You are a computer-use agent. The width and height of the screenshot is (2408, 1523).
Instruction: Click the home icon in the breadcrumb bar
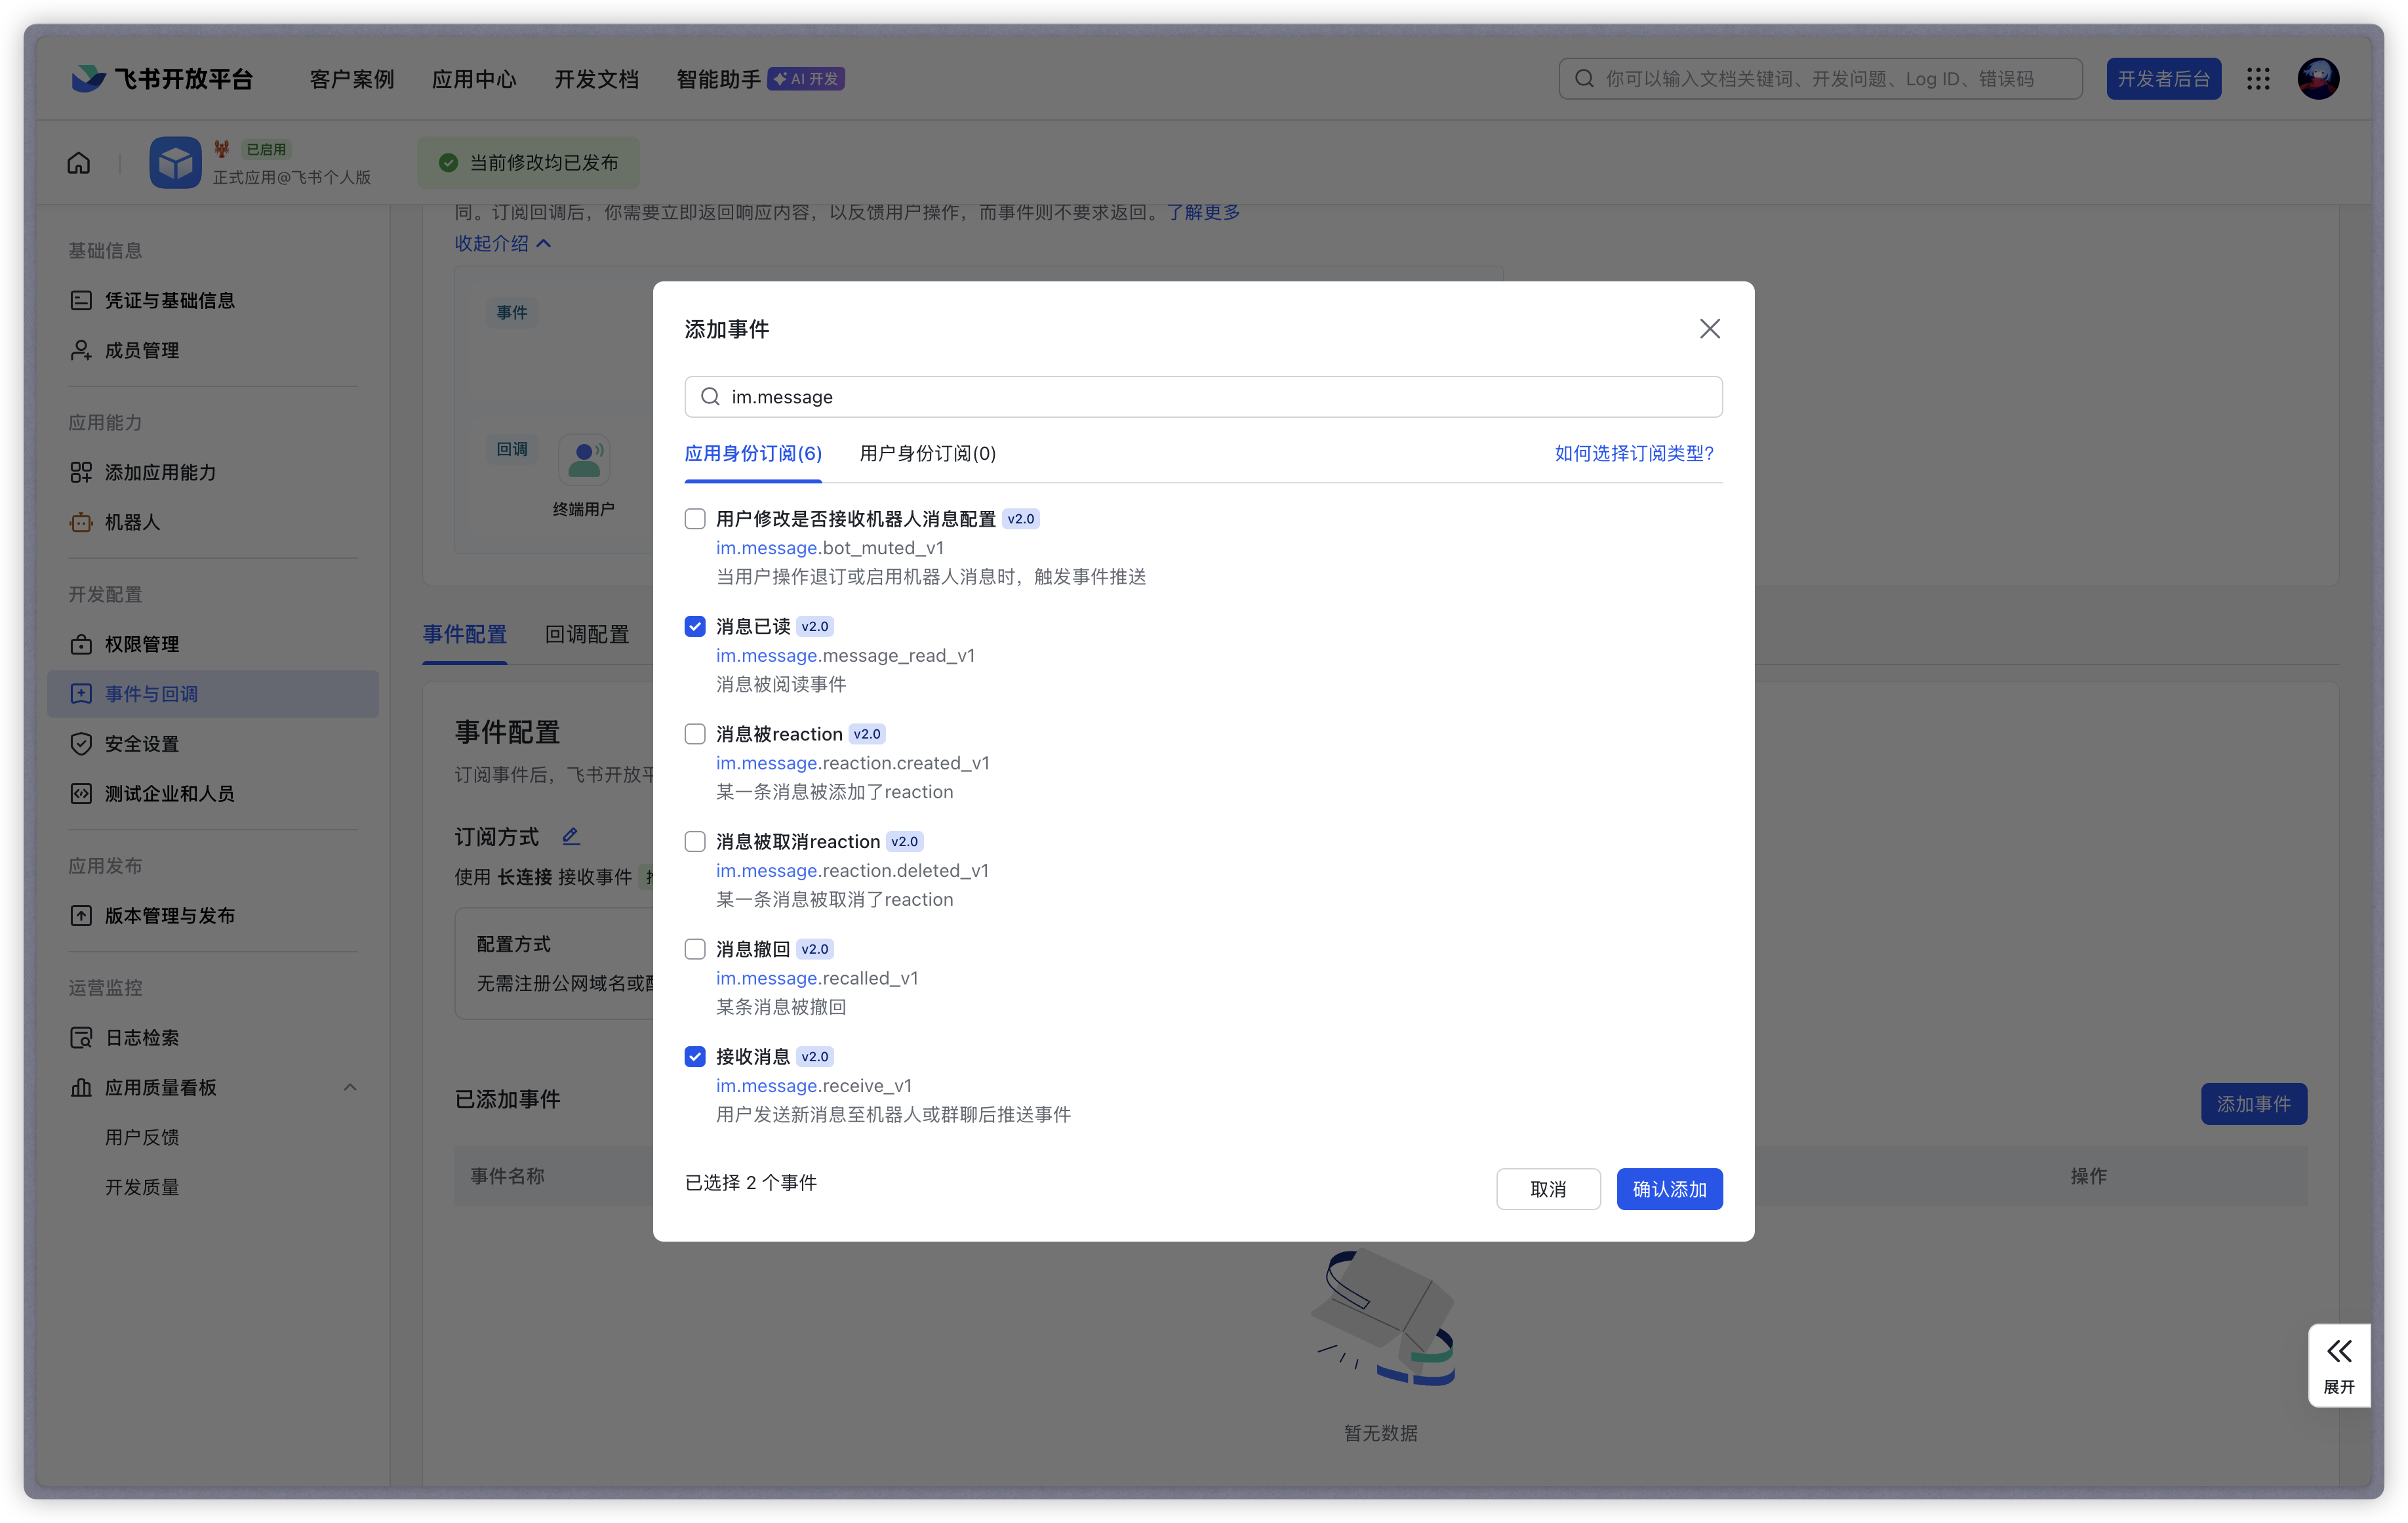pos(79,163)
